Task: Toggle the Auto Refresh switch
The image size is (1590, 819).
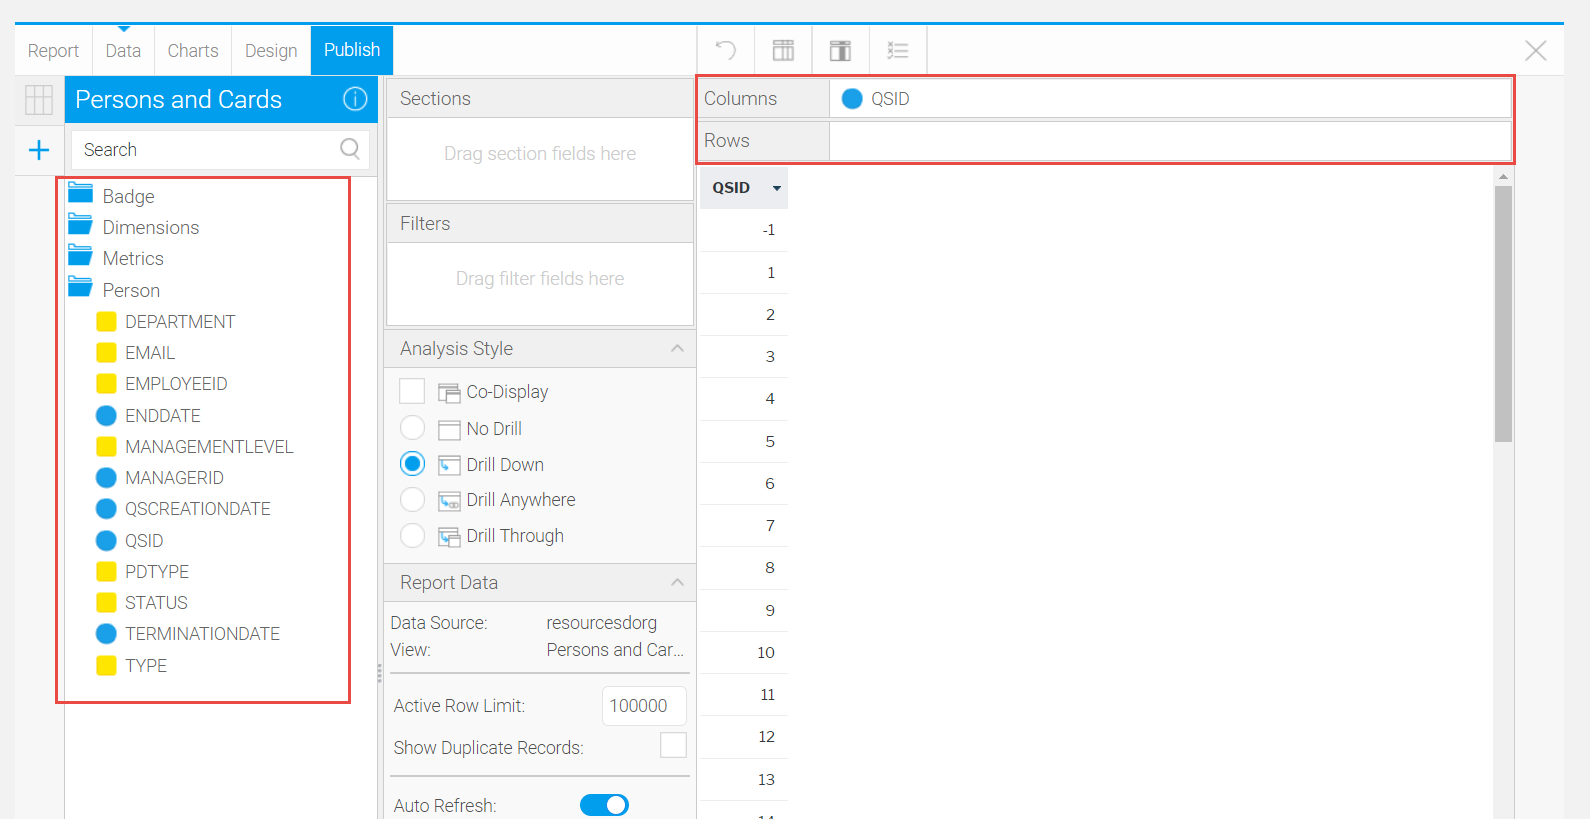Action: [604, 805]
